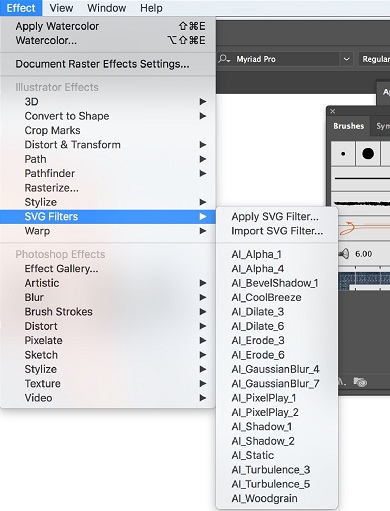This screenshot has width=390, height=511.
Task: Apply the AI_Alpha_1 filter
Action: coord(277,254)
